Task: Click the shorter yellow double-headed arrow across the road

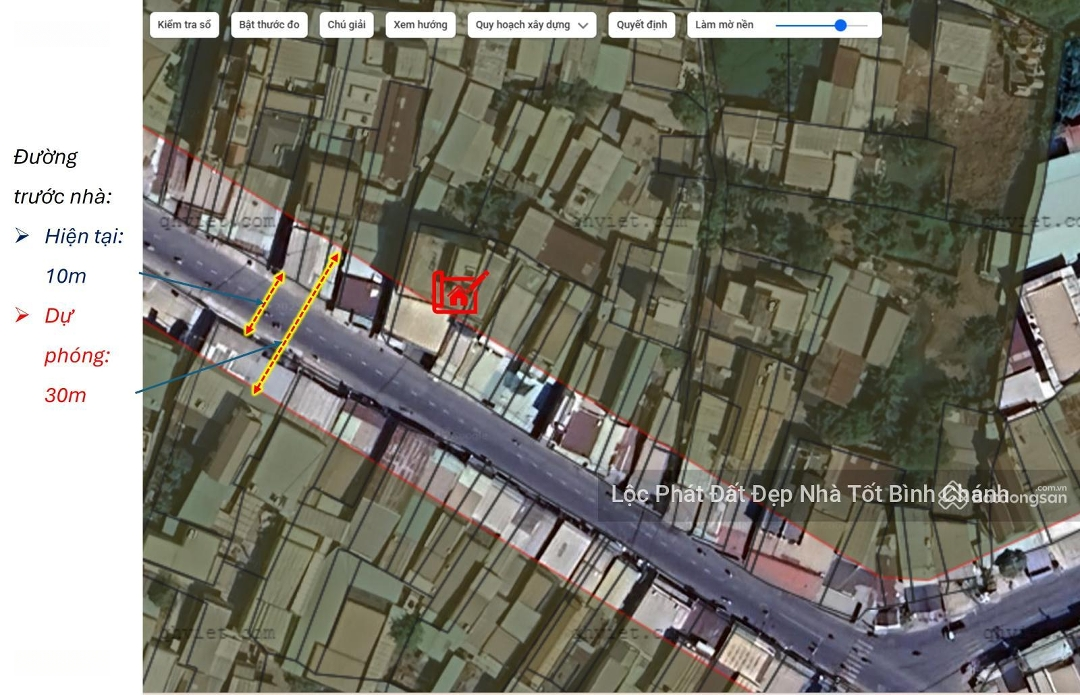Action: (264, 303)
